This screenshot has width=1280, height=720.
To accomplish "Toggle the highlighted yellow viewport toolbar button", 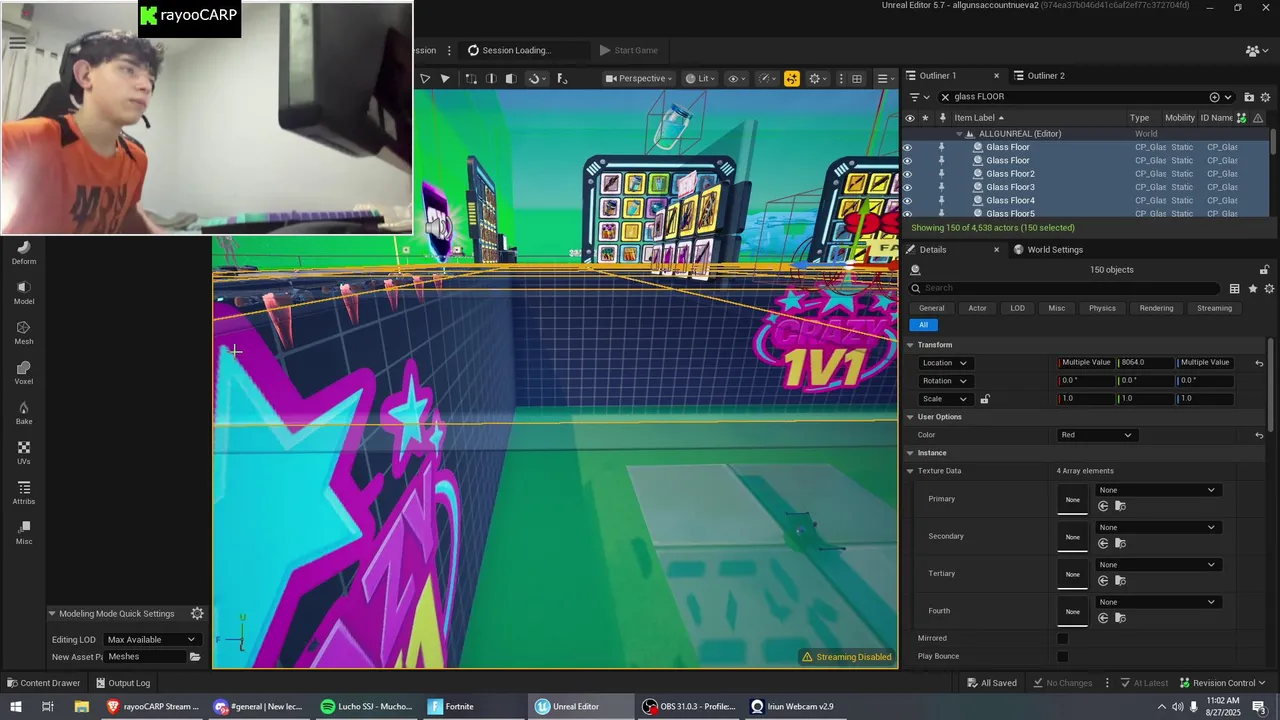I will coord(791,79).
